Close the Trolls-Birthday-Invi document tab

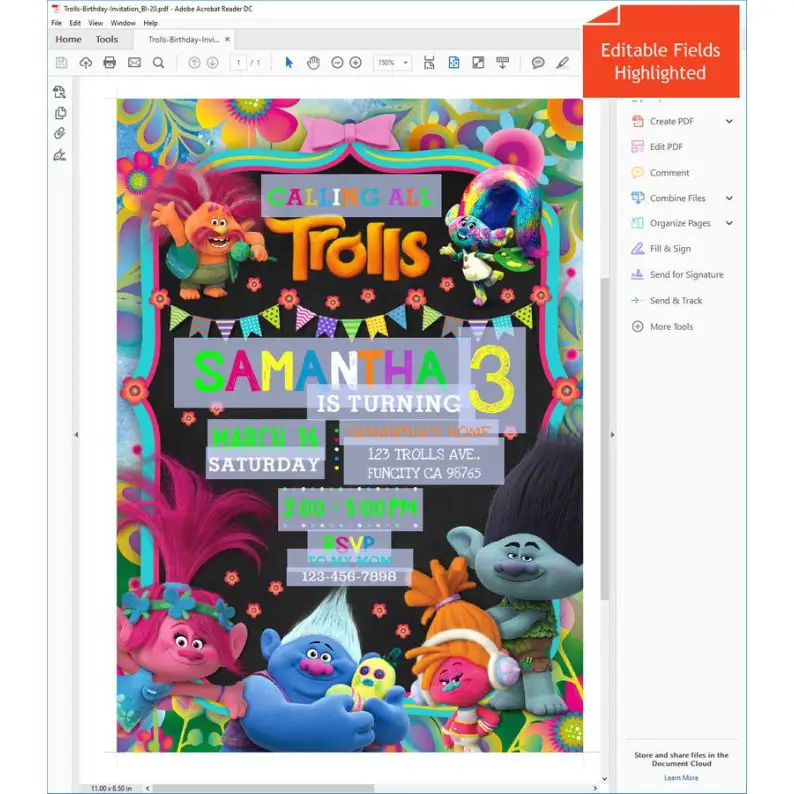pos(227,39)
